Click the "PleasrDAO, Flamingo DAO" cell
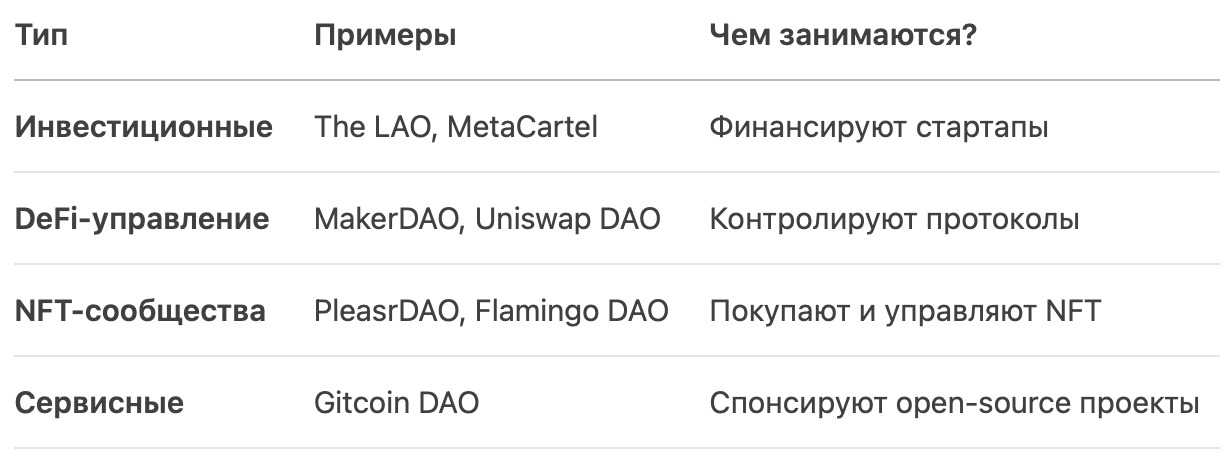 (491, 311)
